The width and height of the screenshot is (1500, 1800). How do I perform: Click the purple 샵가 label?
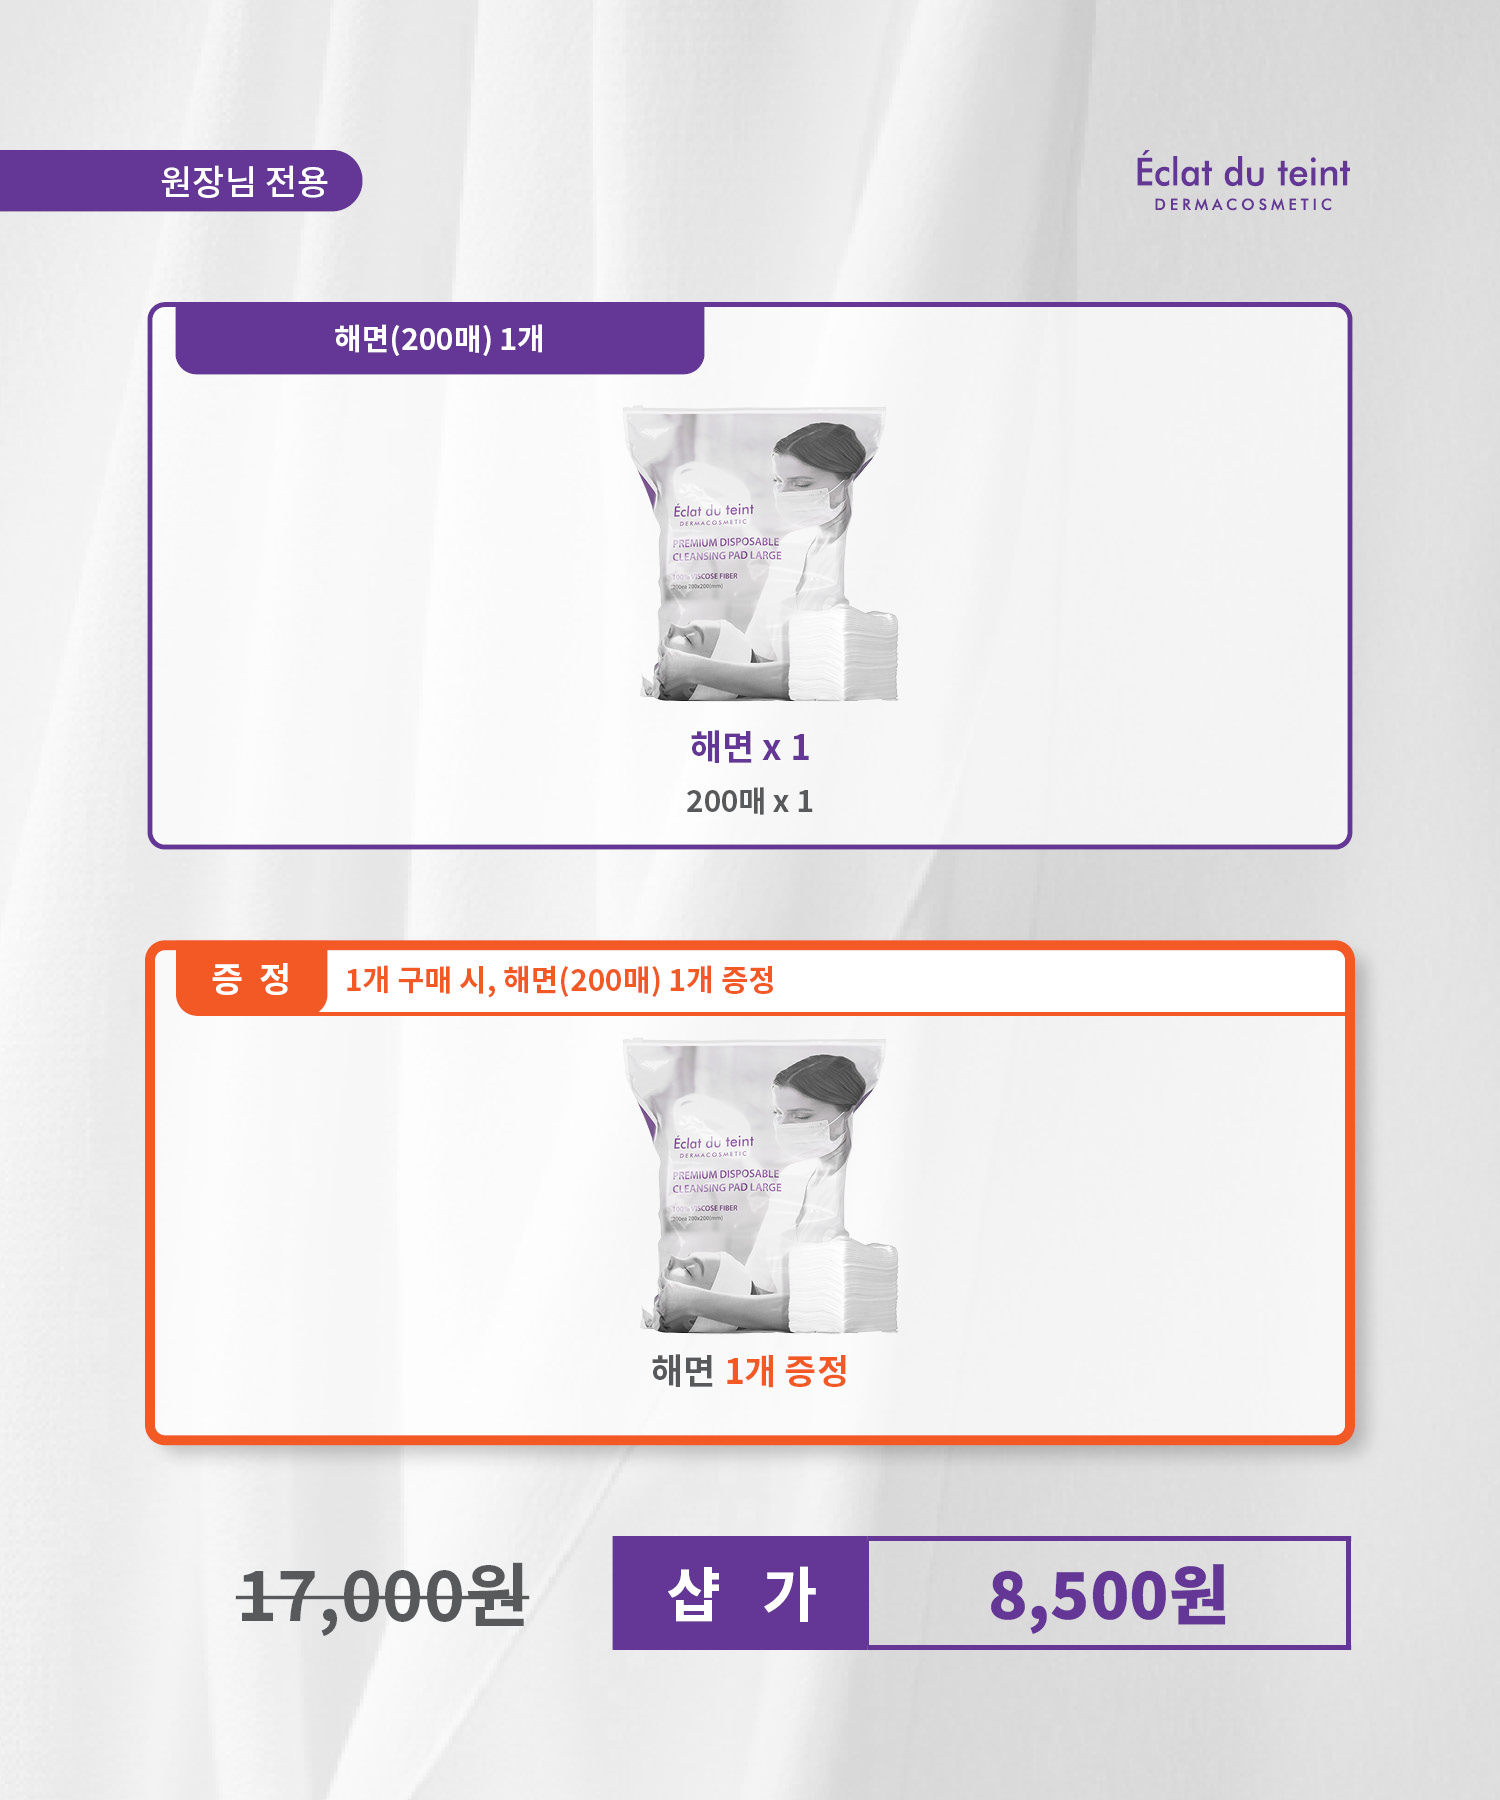tap(741, 1593)
